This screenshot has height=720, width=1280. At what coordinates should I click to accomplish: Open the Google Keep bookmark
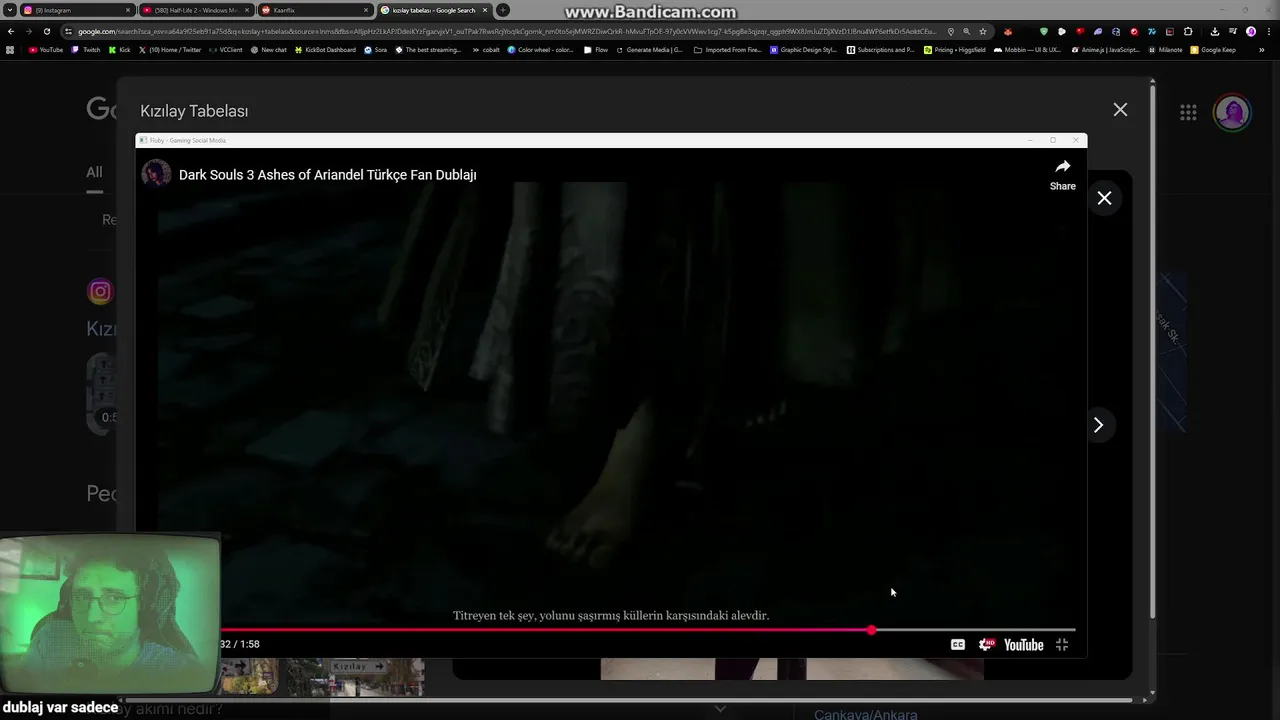pyautogui.click(x=1213, y=50)
